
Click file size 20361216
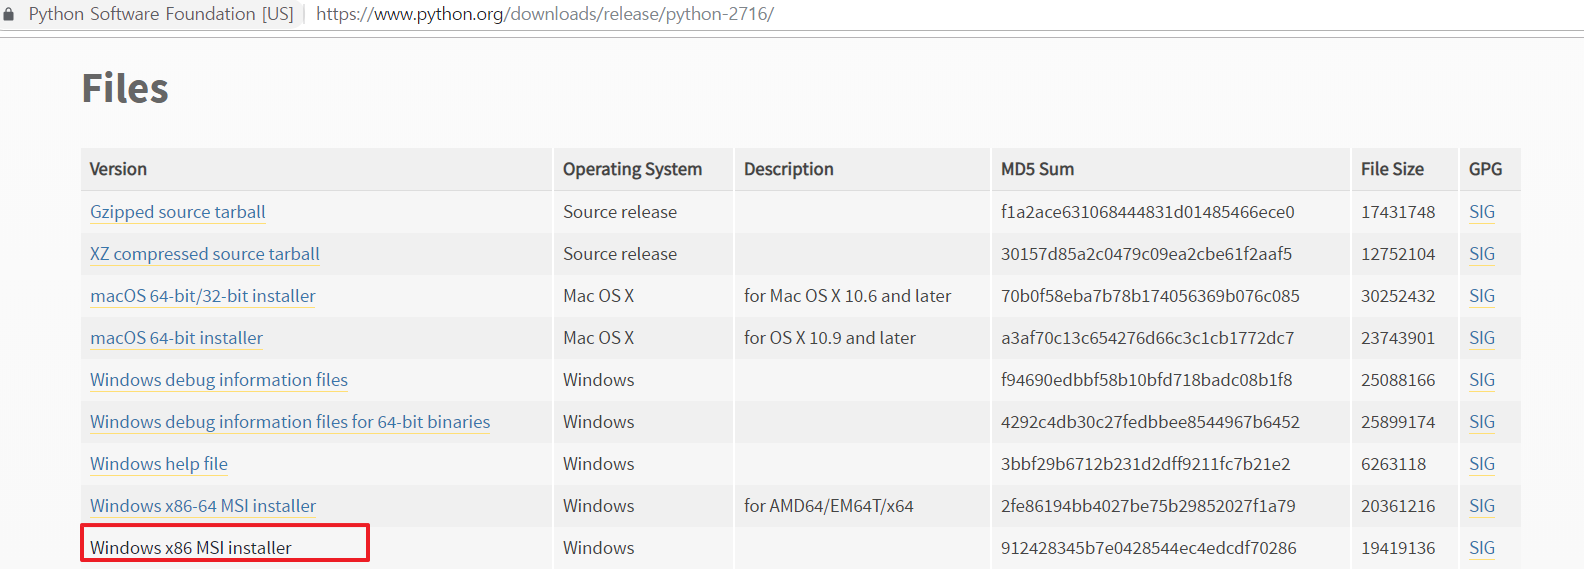(1398, 506)
